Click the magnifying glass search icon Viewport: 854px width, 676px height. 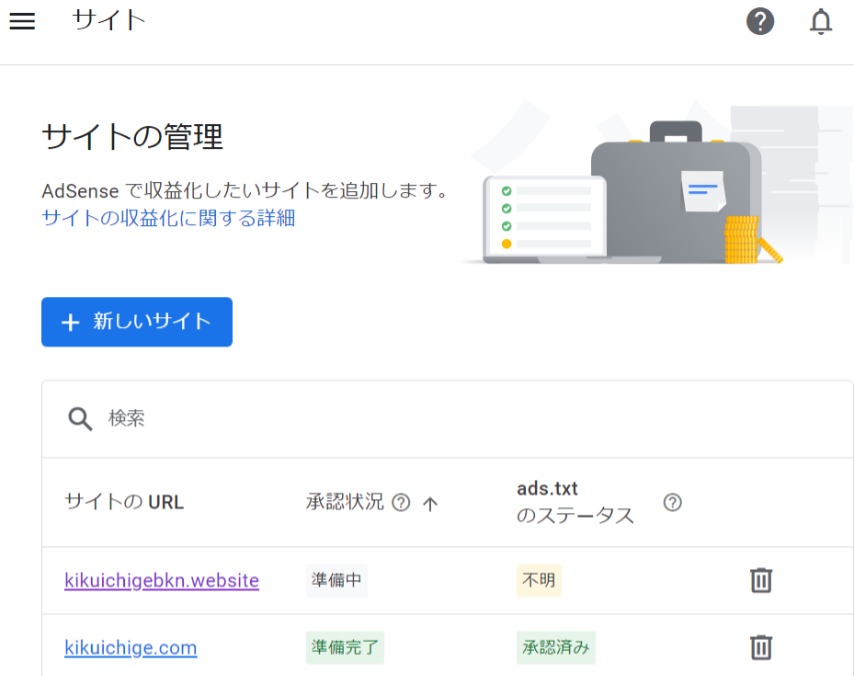point(80,418)
